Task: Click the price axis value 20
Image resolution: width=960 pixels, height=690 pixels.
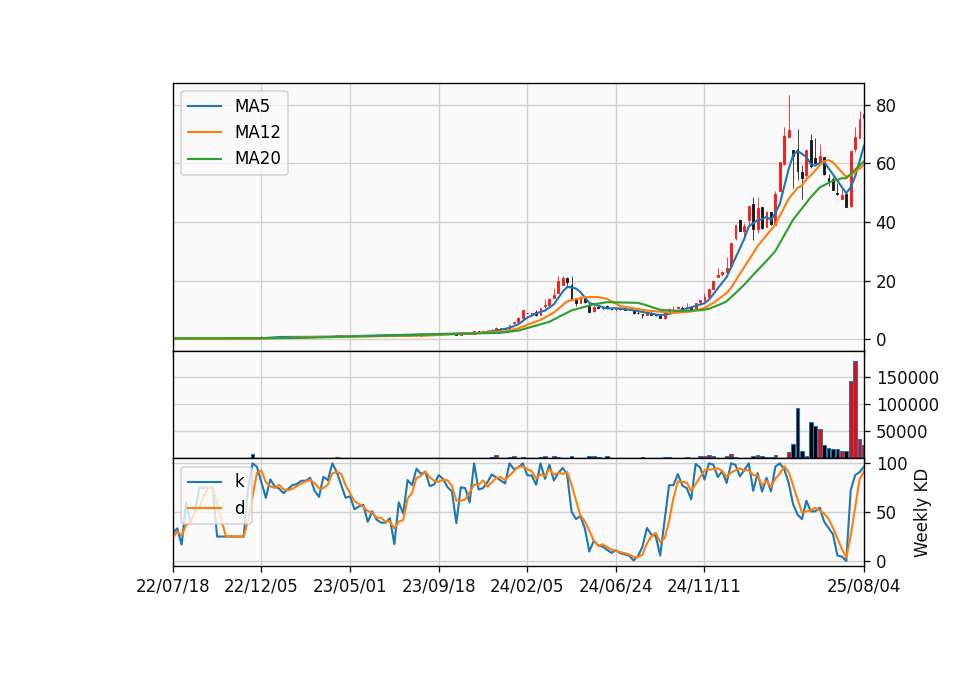Action: click(x=885, y=282)
